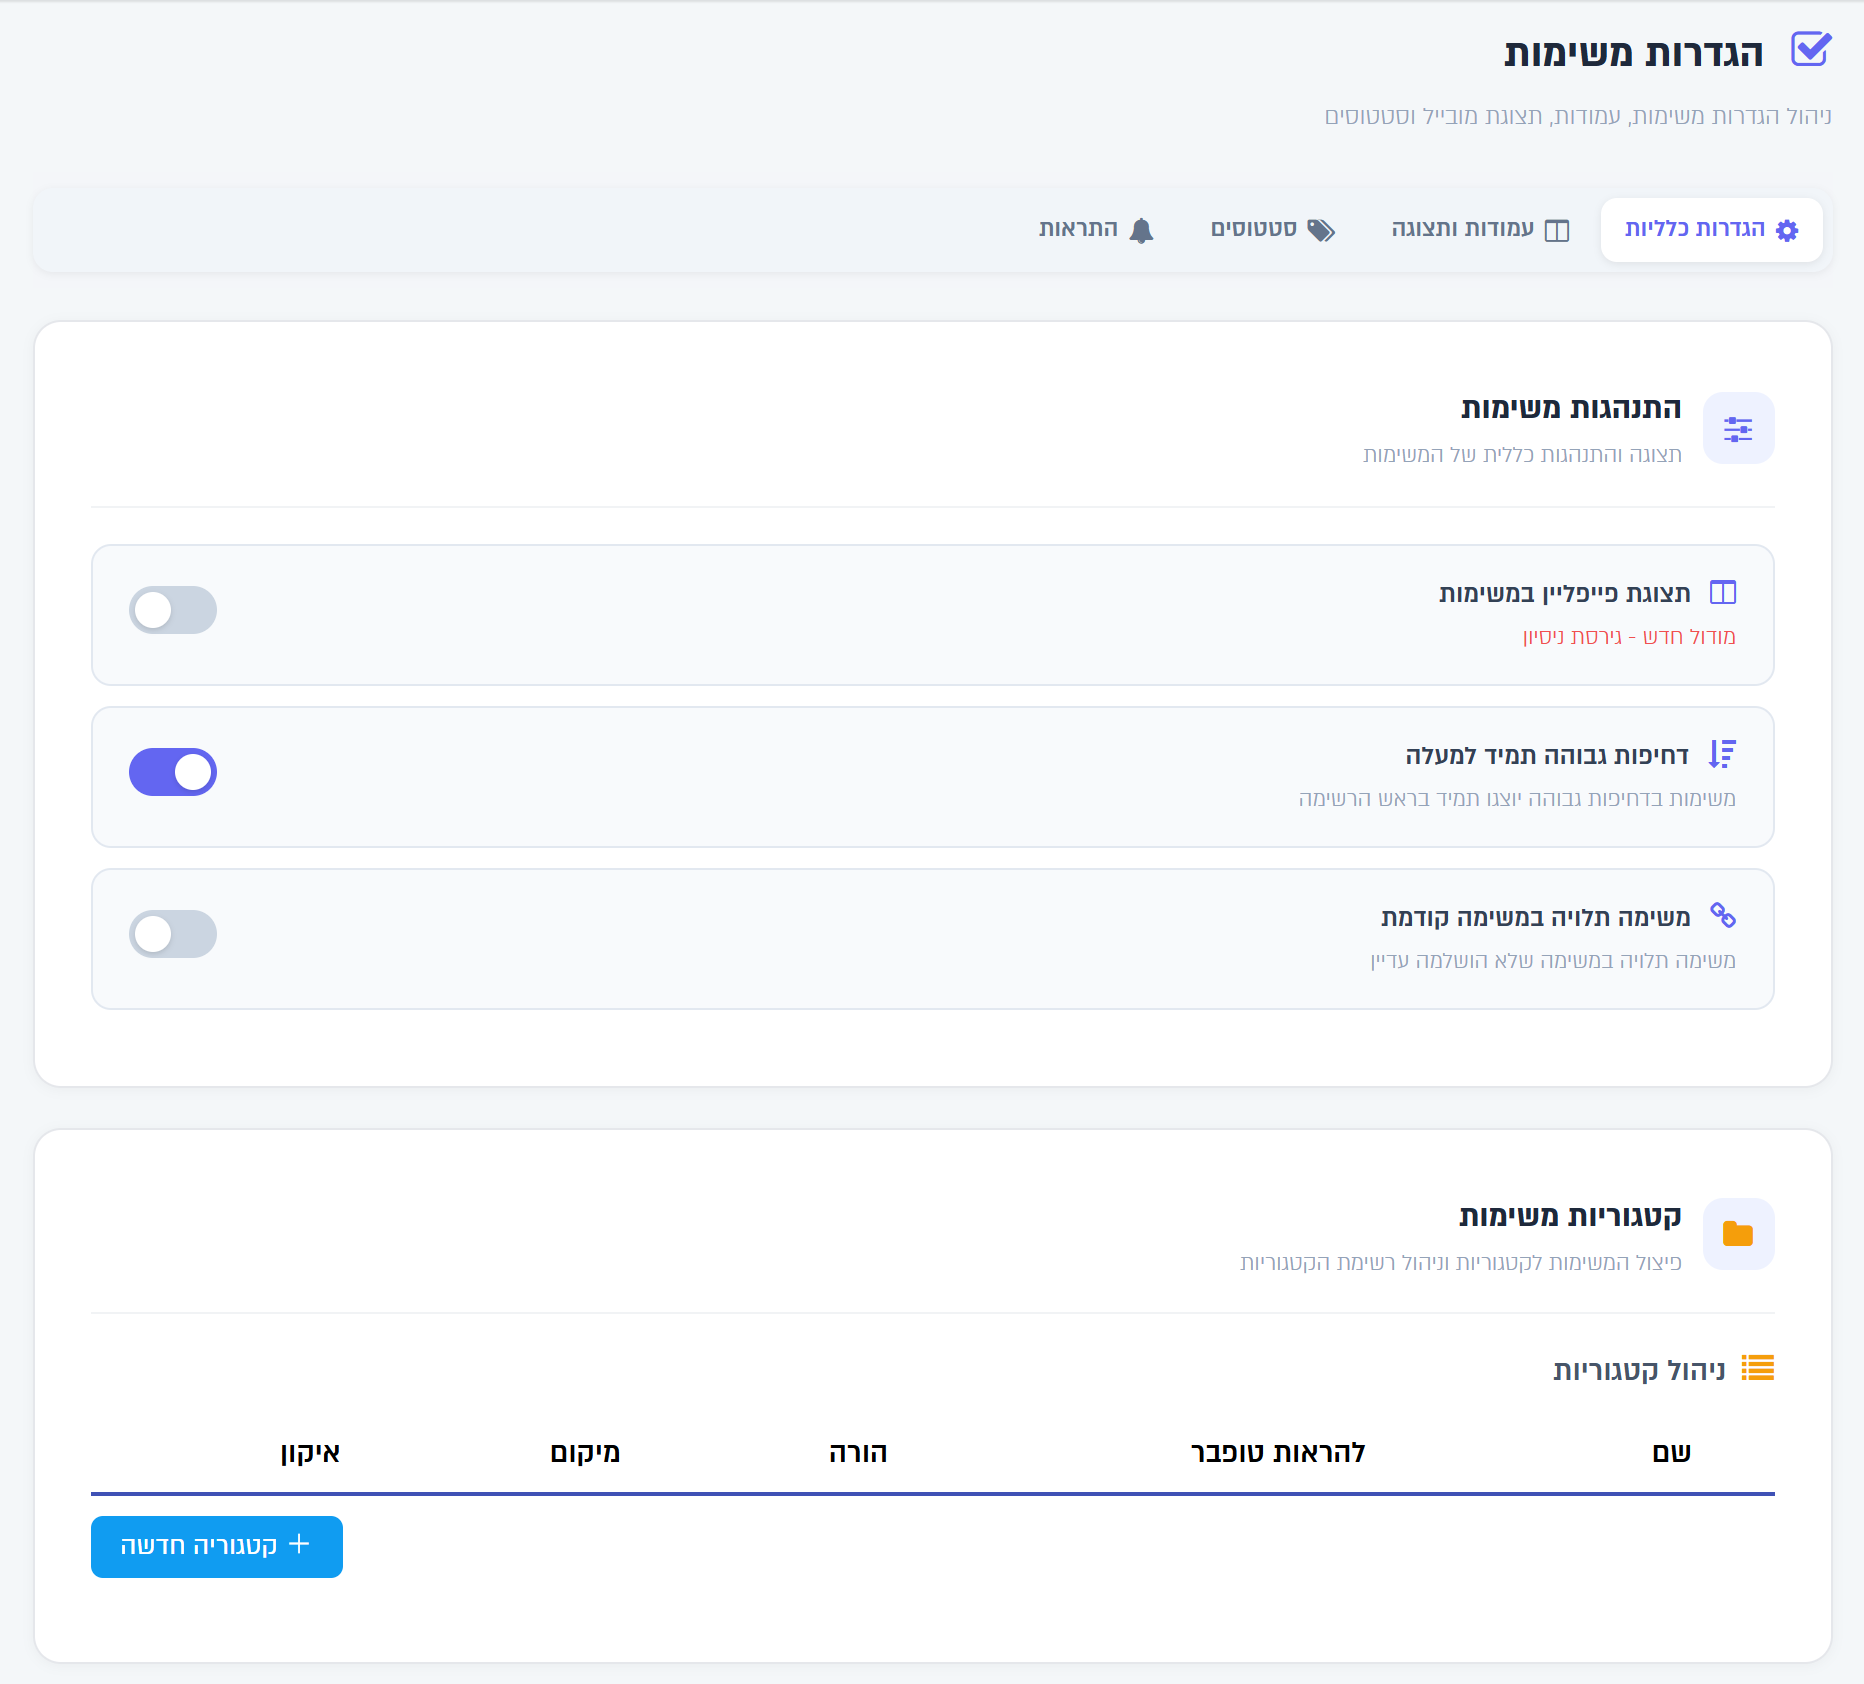
Task: Click the description משימה תלויה במשימה שלא הושלמה עדיין
Action: pyautogui.click(x=1553, y=961)
